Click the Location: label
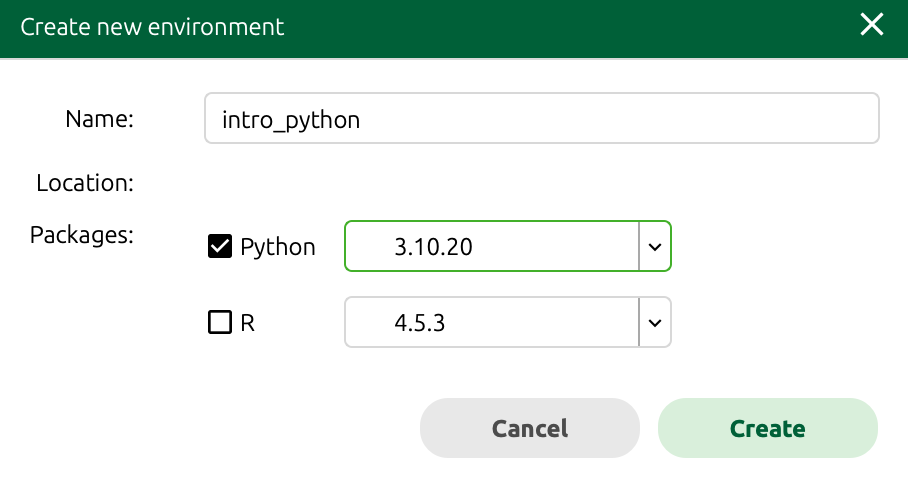 [84, 183]
